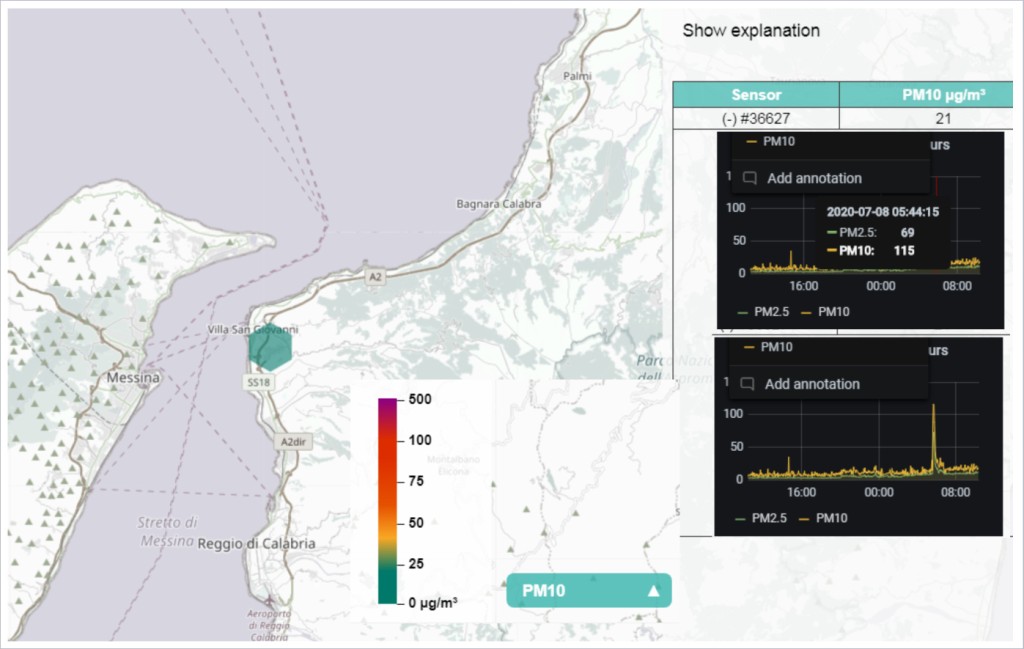Click PM10 series label atop upper chart

coord(771,141)
